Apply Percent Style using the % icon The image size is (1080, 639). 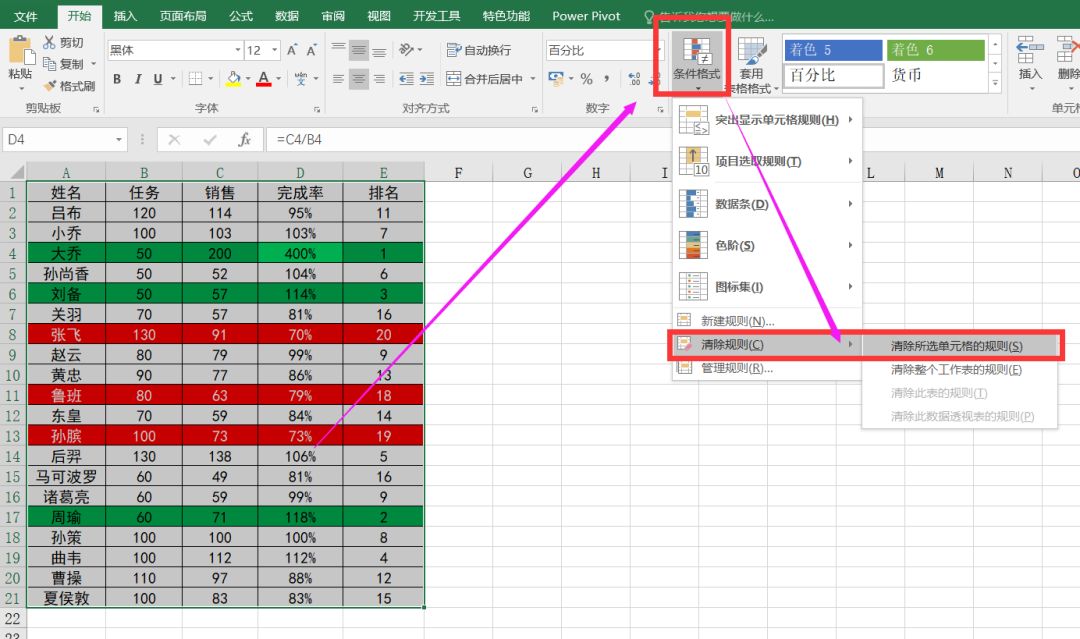point(586,78)
